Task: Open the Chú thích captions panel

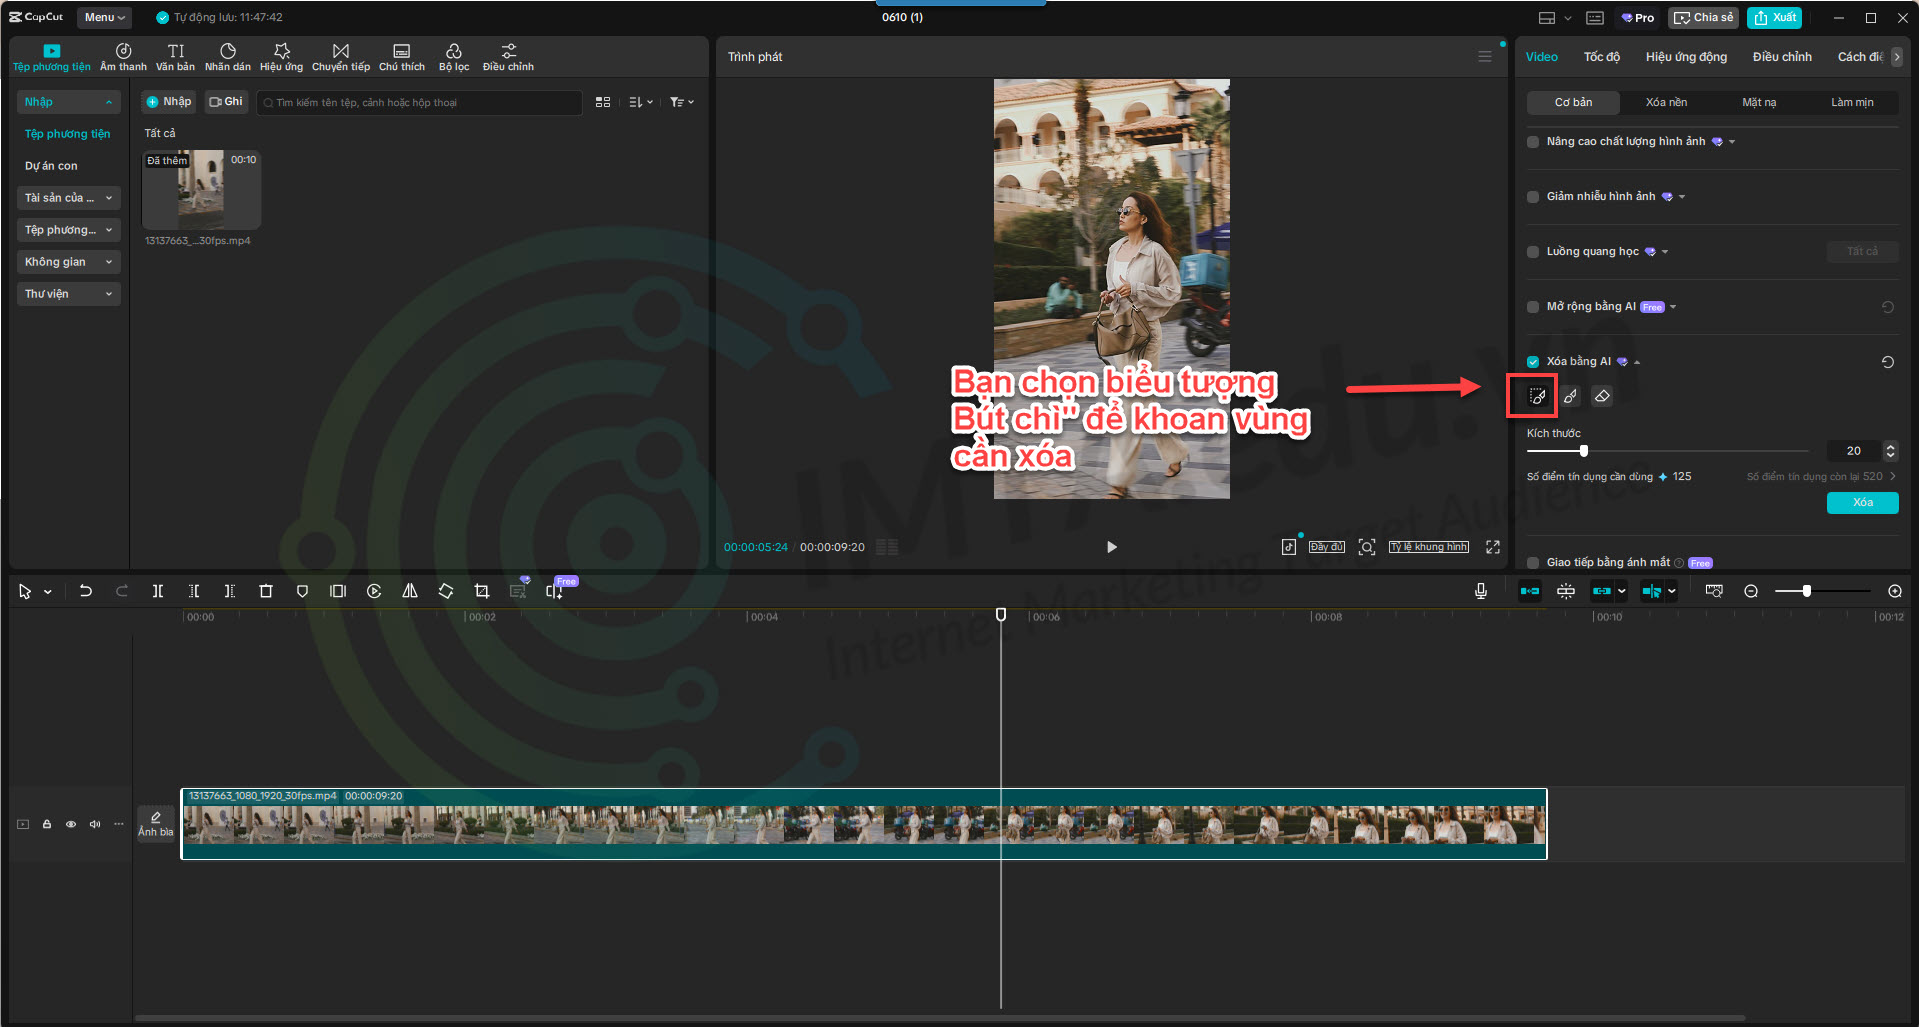Action: coord(402,57)
